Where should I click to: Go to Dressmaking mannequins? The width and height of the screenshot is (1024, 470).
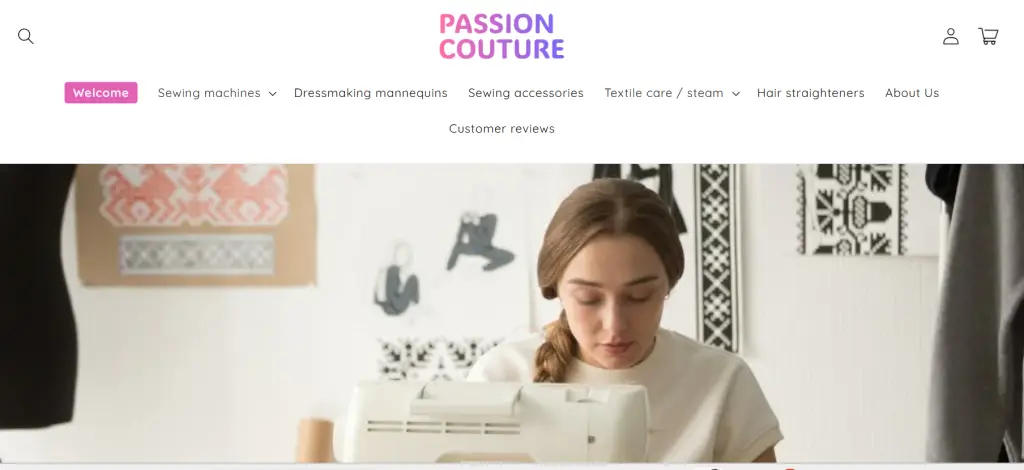(370, 93)
